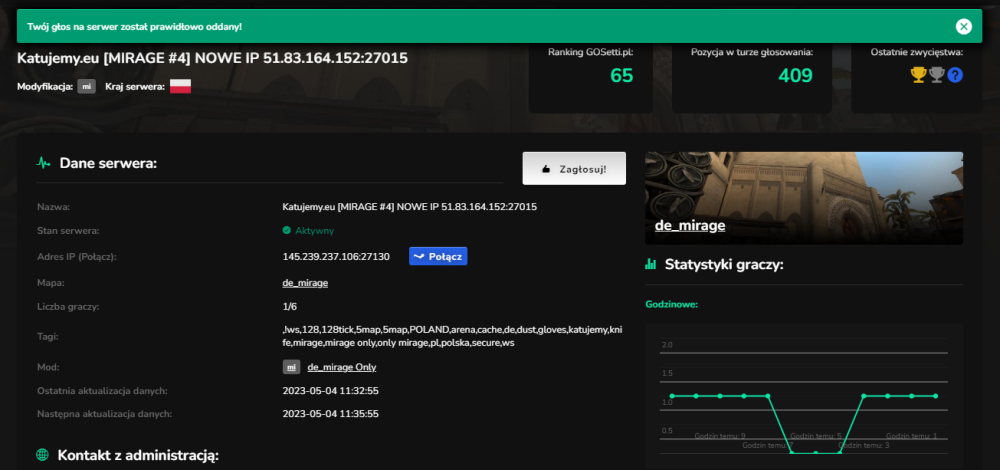Click the Polish flag next to Kraj serwera

(x=180, y=87)
